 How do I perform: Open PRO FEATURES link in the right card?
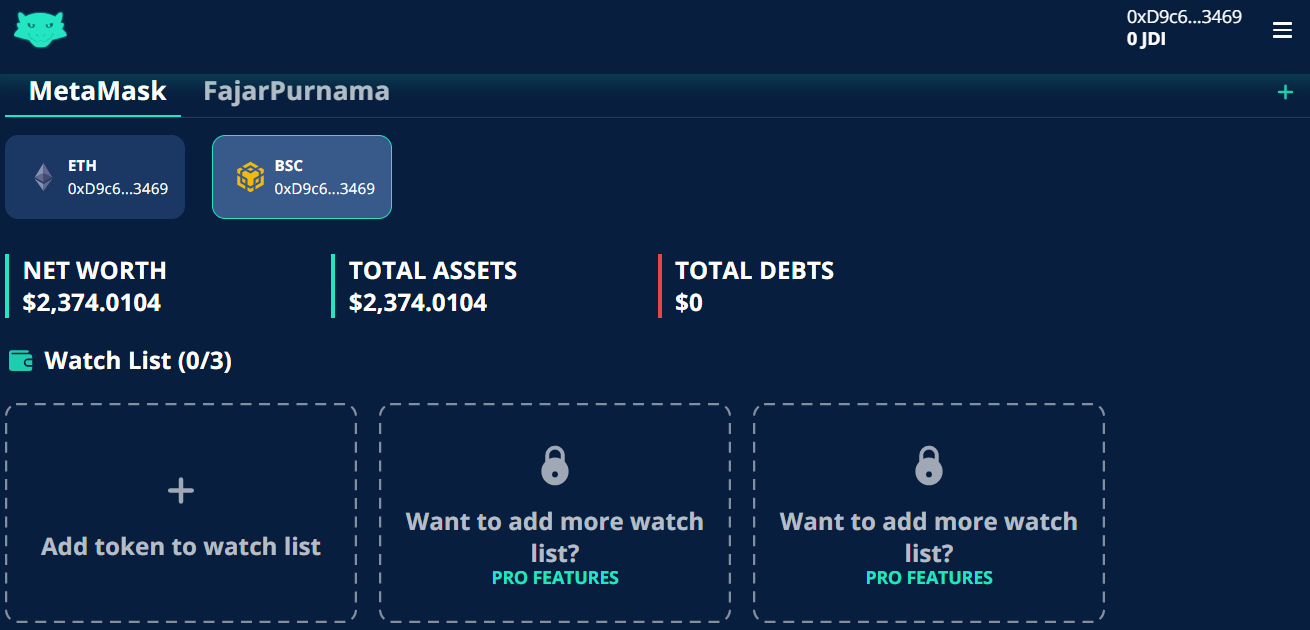point(929,578)
